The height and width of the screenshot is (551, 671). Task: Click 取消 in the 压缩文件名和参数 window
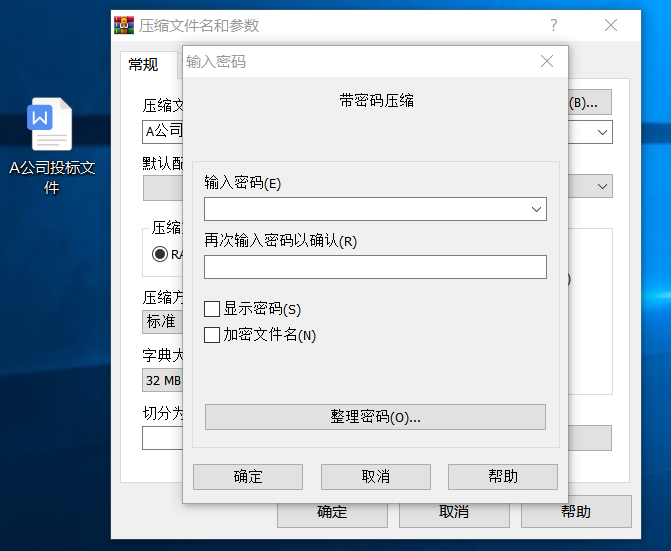tap(454, 515)
